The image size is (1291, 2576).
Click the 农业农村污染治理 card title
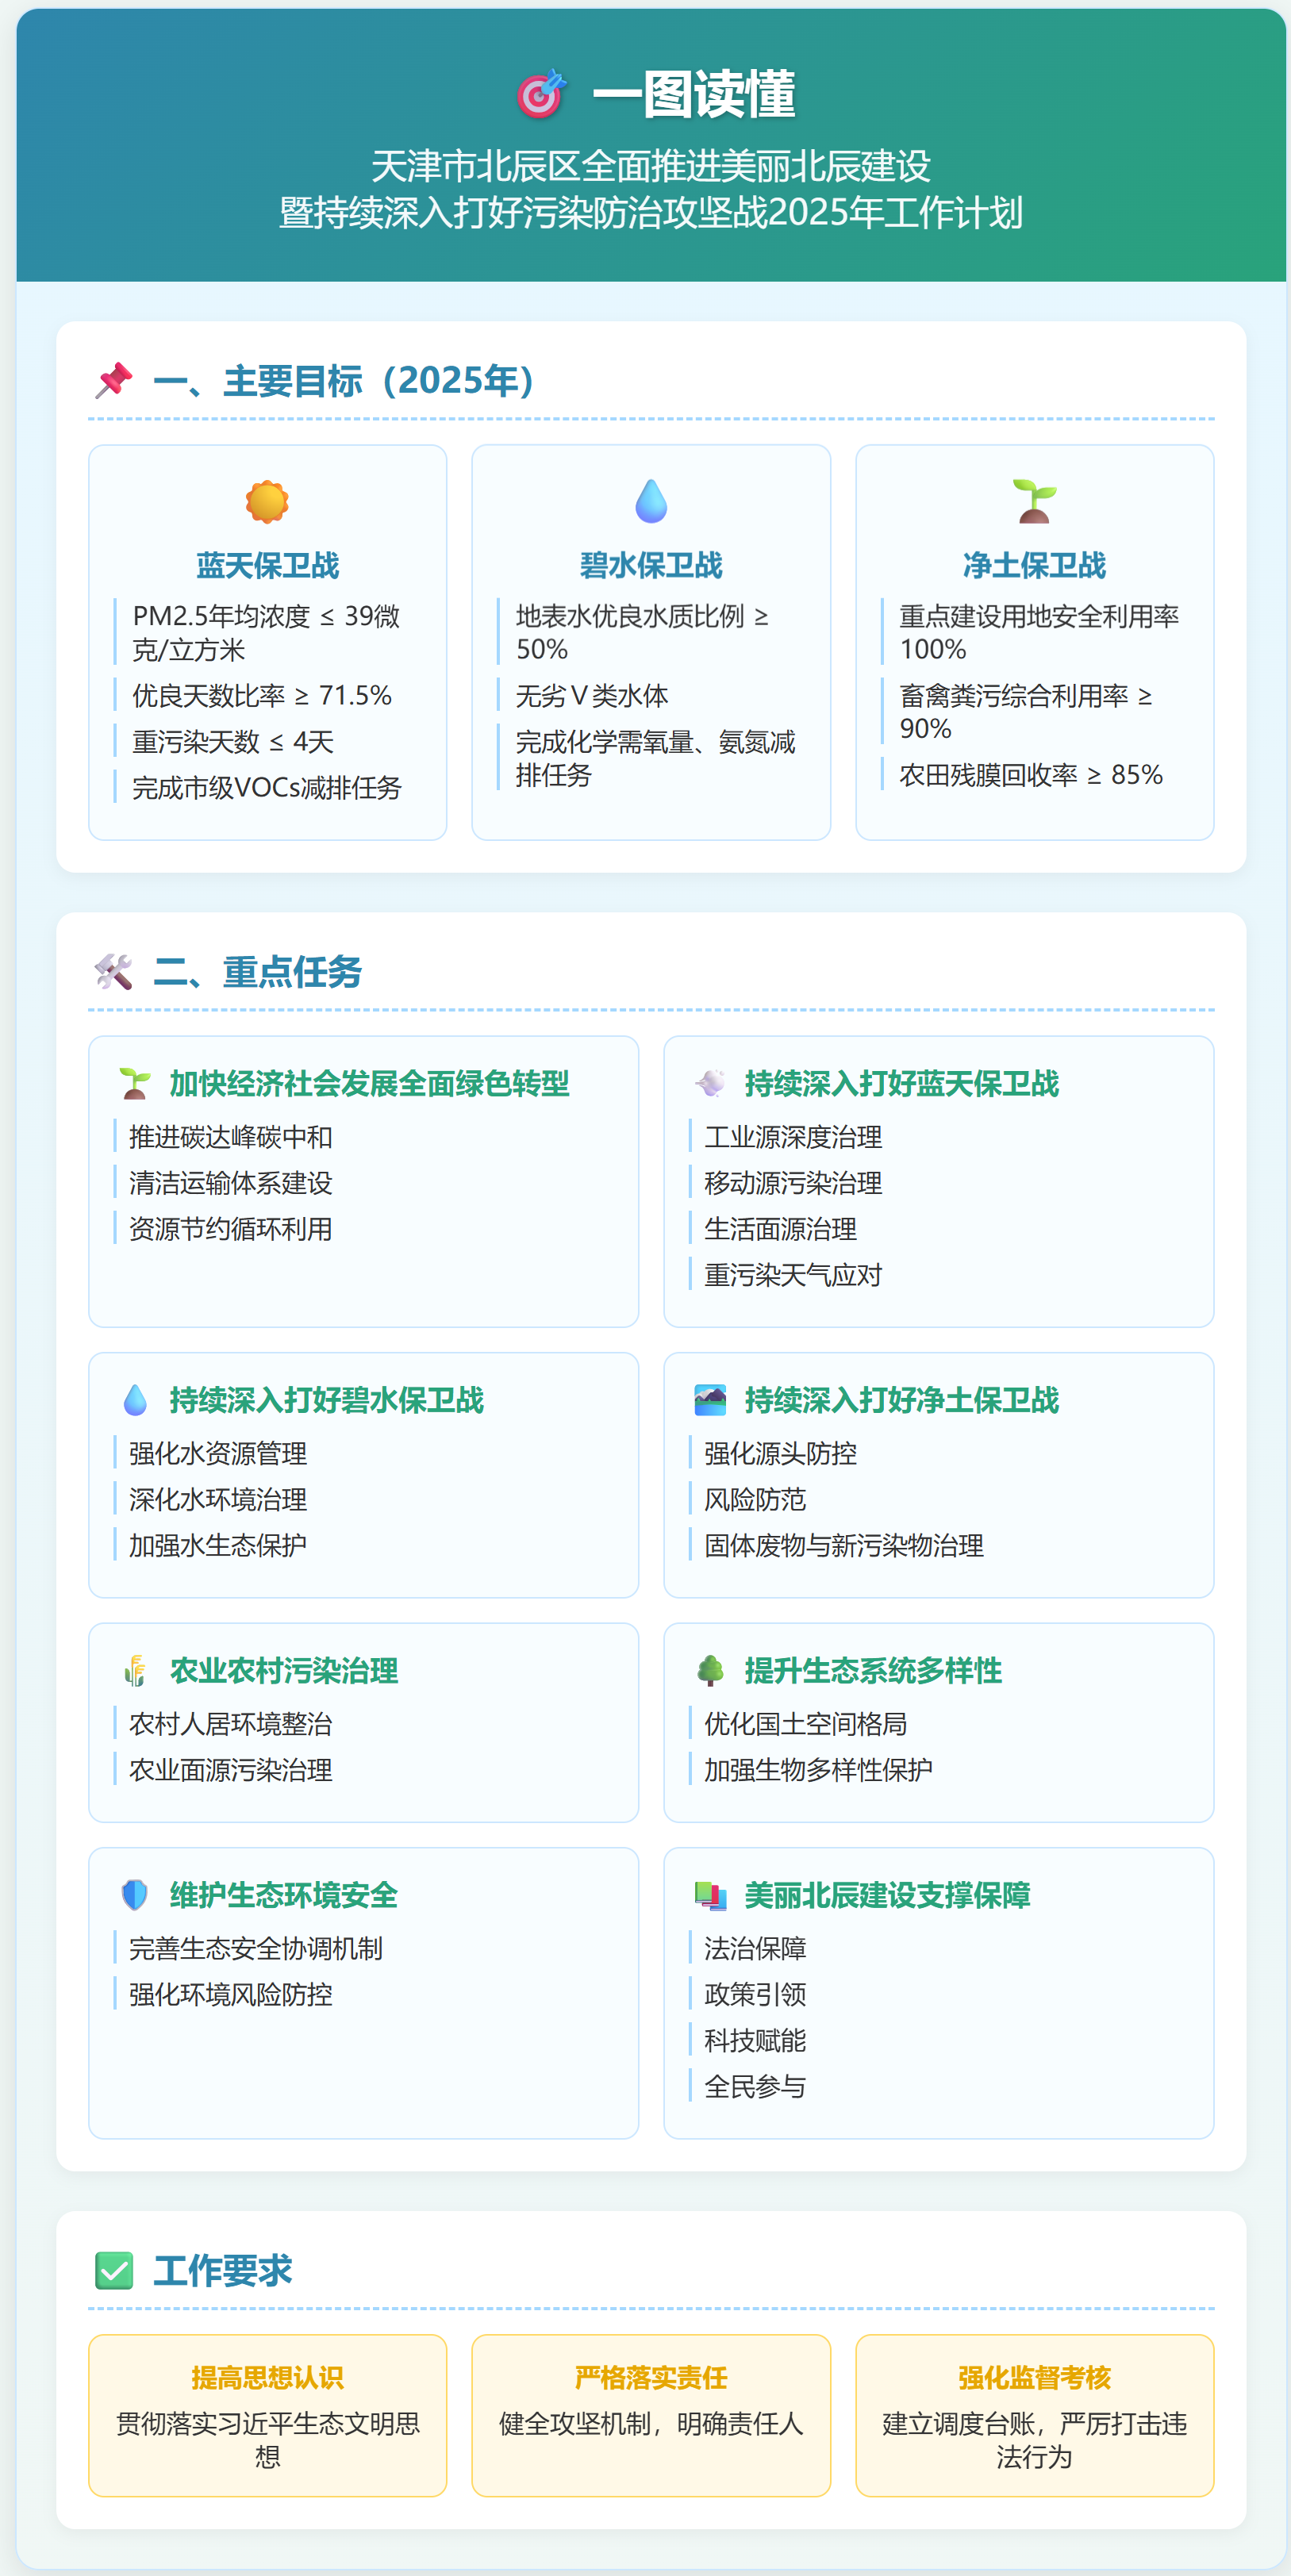click(x=284, y=1670)
